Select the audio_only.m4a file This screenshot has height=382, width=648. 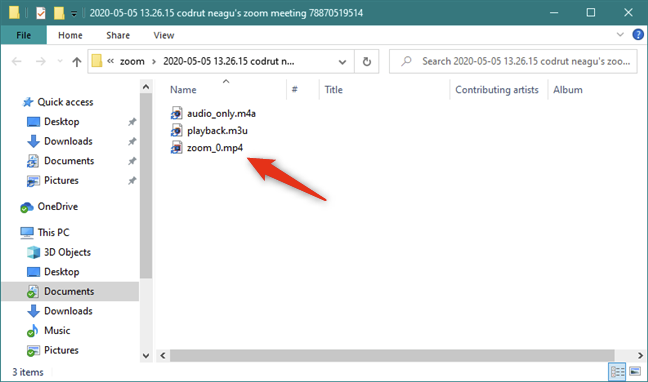point(221,113)
